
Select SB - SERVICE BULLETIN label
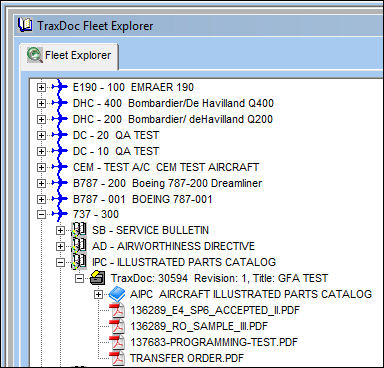[x=150, y=230]
